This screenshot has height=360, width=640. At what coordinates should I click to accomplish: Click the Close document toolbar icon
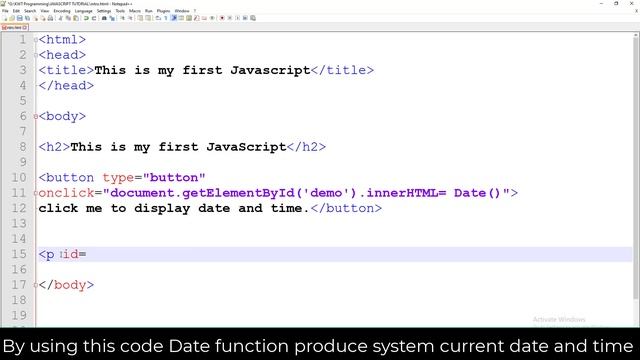pos(36,18)
